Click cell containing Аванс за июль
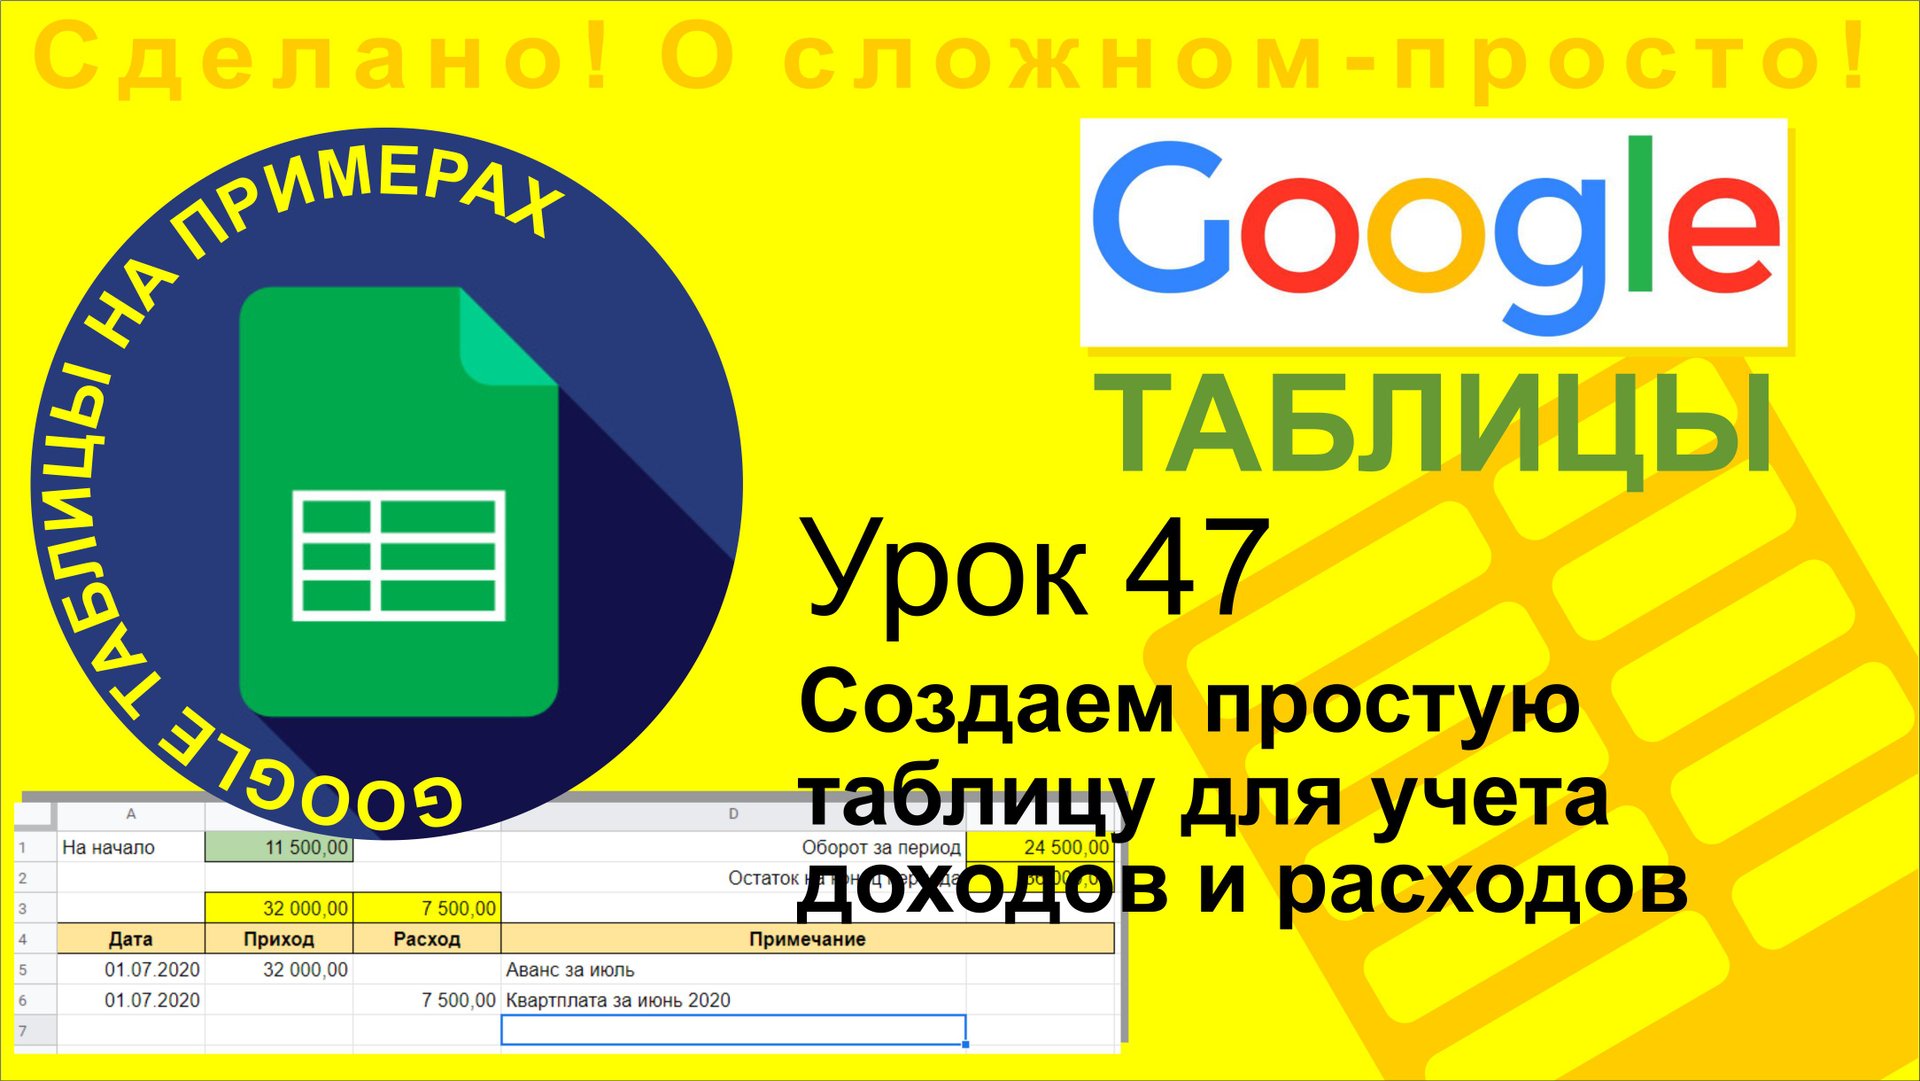Image resolution: width=1920 pixels, height=1081 pixels. click(x=570, y=968)
